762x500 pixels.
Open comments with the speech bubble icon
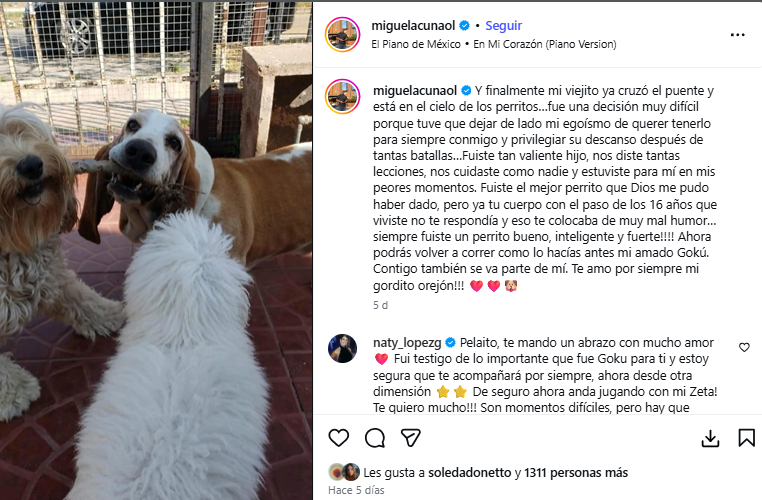click(x=375, y=438)
